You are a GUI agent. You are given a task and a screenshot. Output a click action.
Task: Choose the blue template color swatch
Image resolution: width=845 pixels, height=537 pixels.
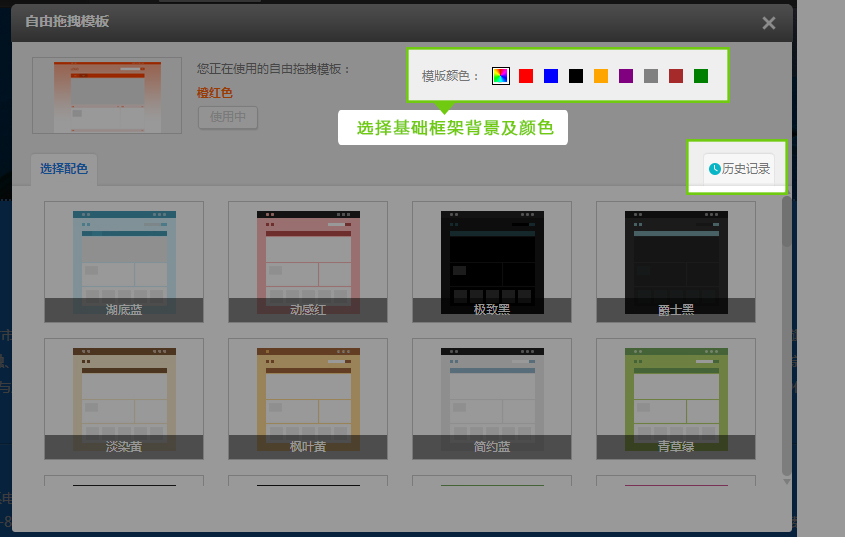(x=551, y=76)
